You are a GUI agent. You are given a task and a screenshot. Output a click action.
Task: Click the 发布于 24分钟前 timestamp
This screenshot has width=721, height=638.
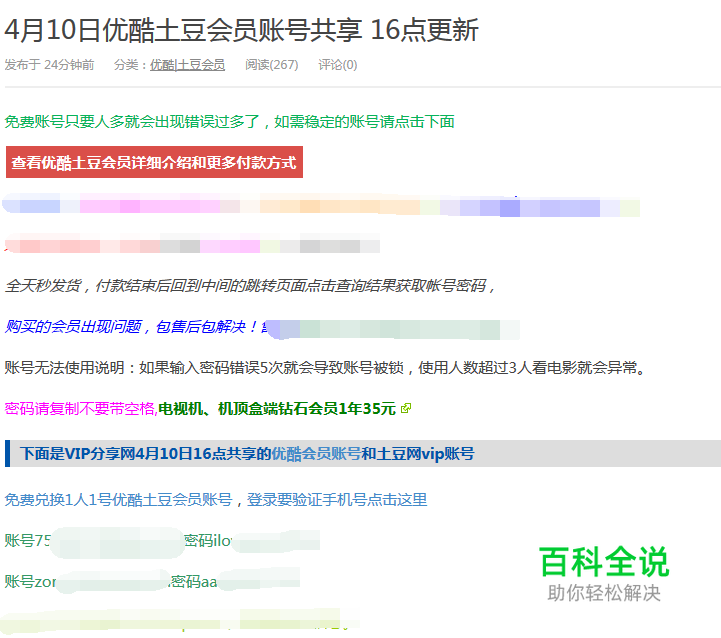[x=49, y=65]
